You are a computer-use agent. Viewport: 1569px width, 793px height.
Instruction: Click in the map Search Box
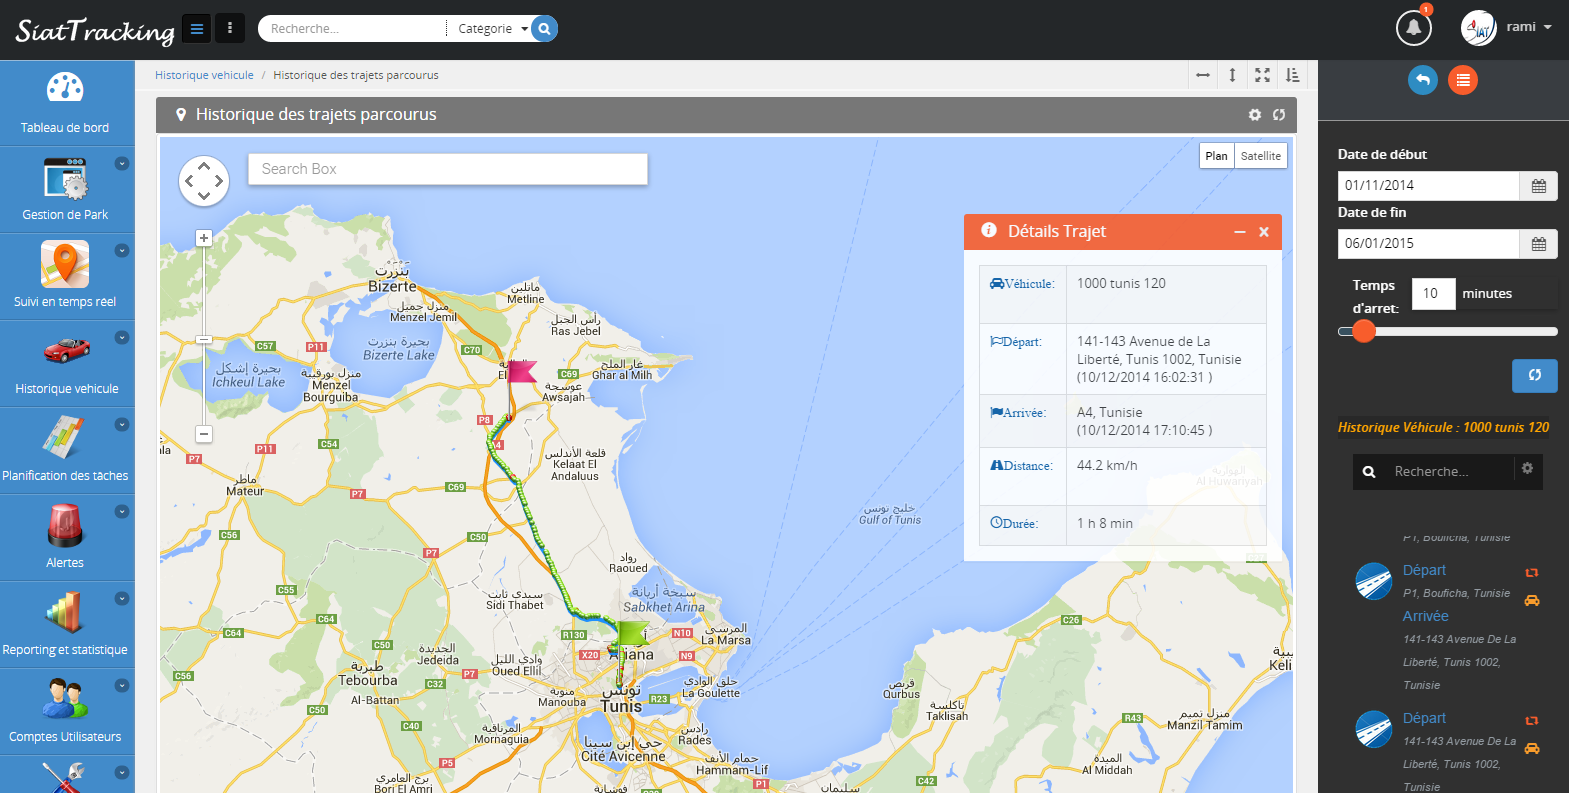click(448, 169)
